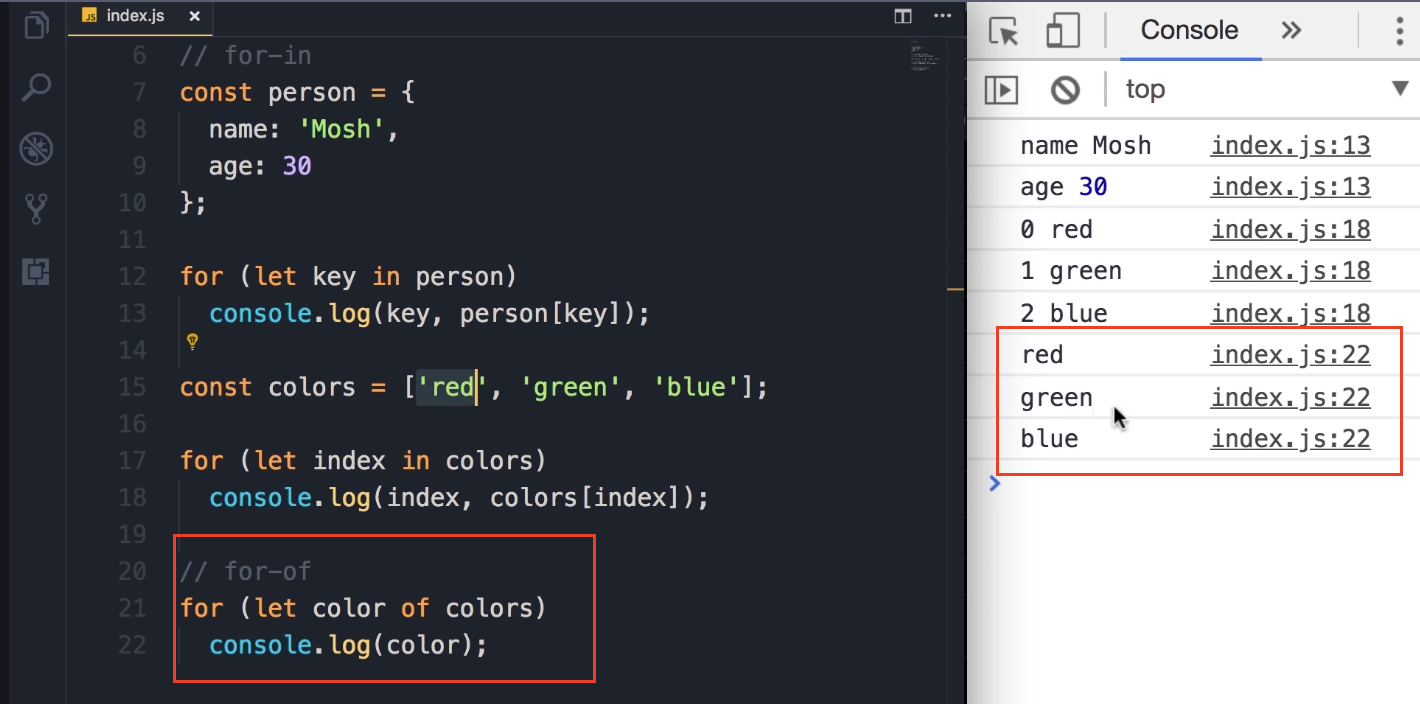Open the Source Control icon
This screenshot has width=1420, height=704.
tap(36, 209)
